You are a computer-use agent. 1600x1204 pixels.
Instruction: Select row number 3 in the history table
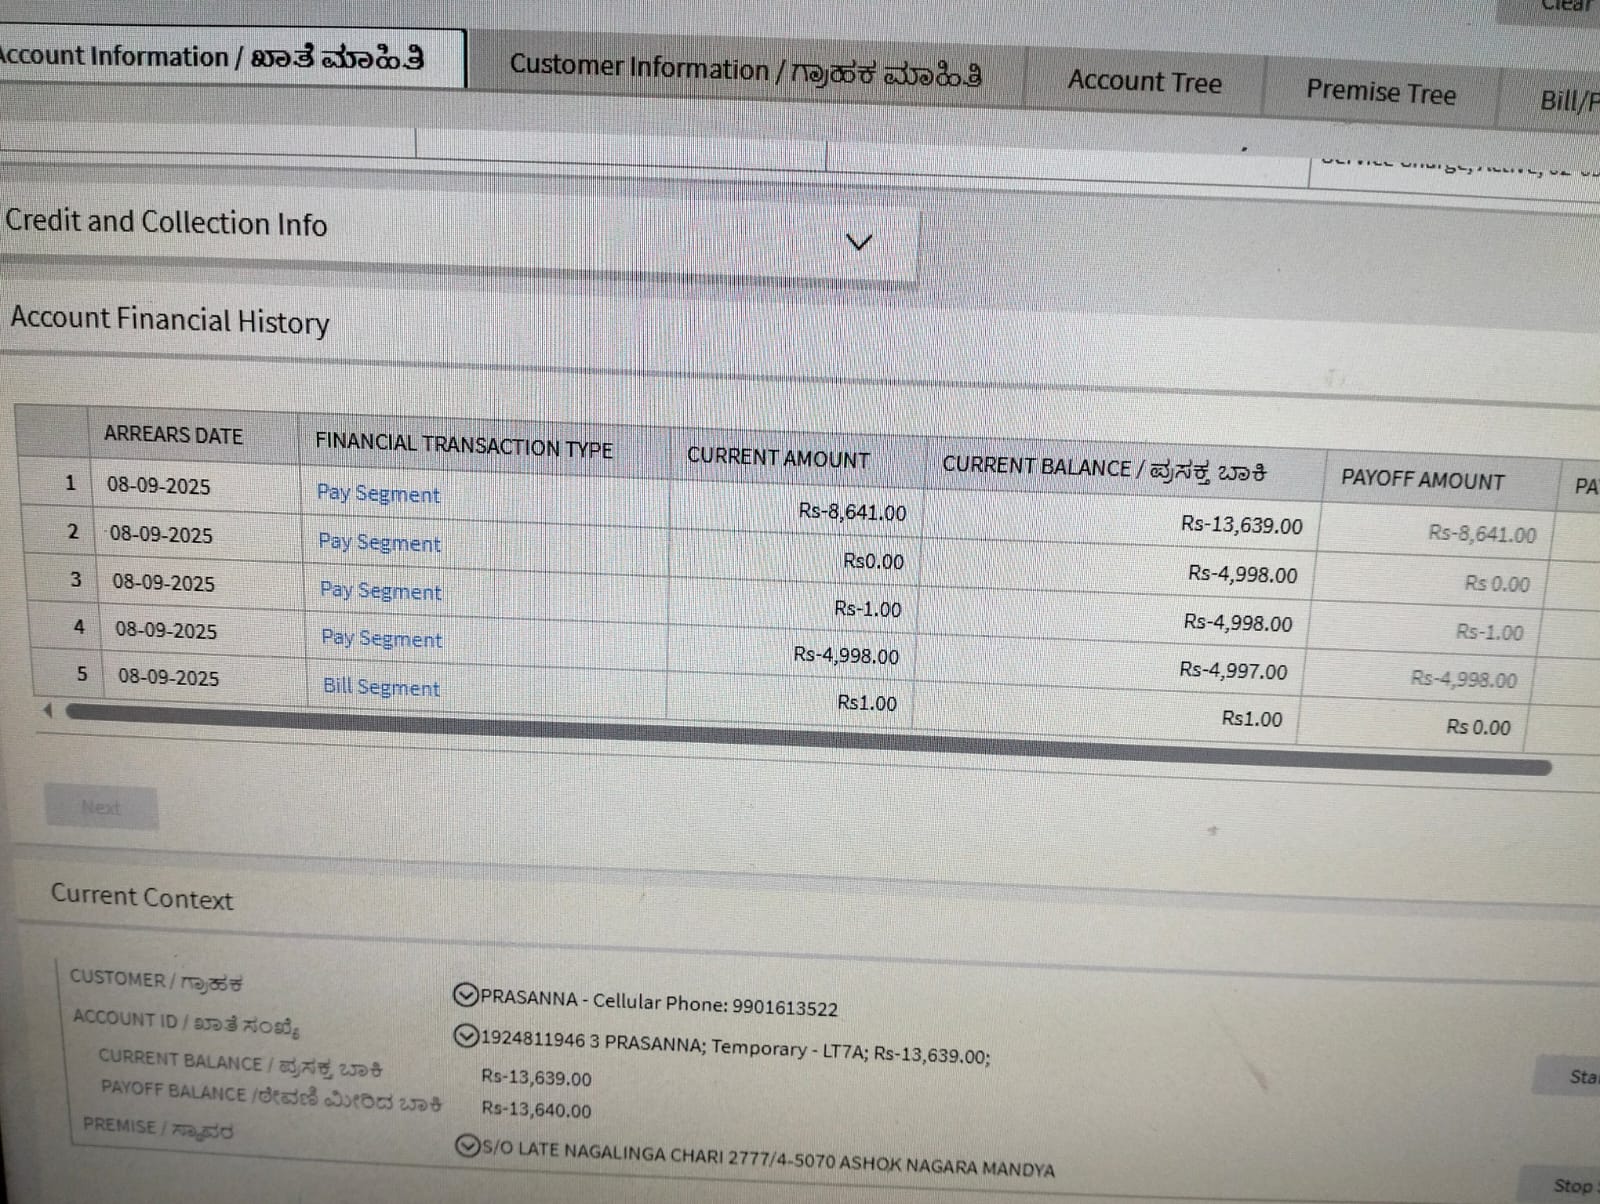pyautogui.click(x=75, y=579)
